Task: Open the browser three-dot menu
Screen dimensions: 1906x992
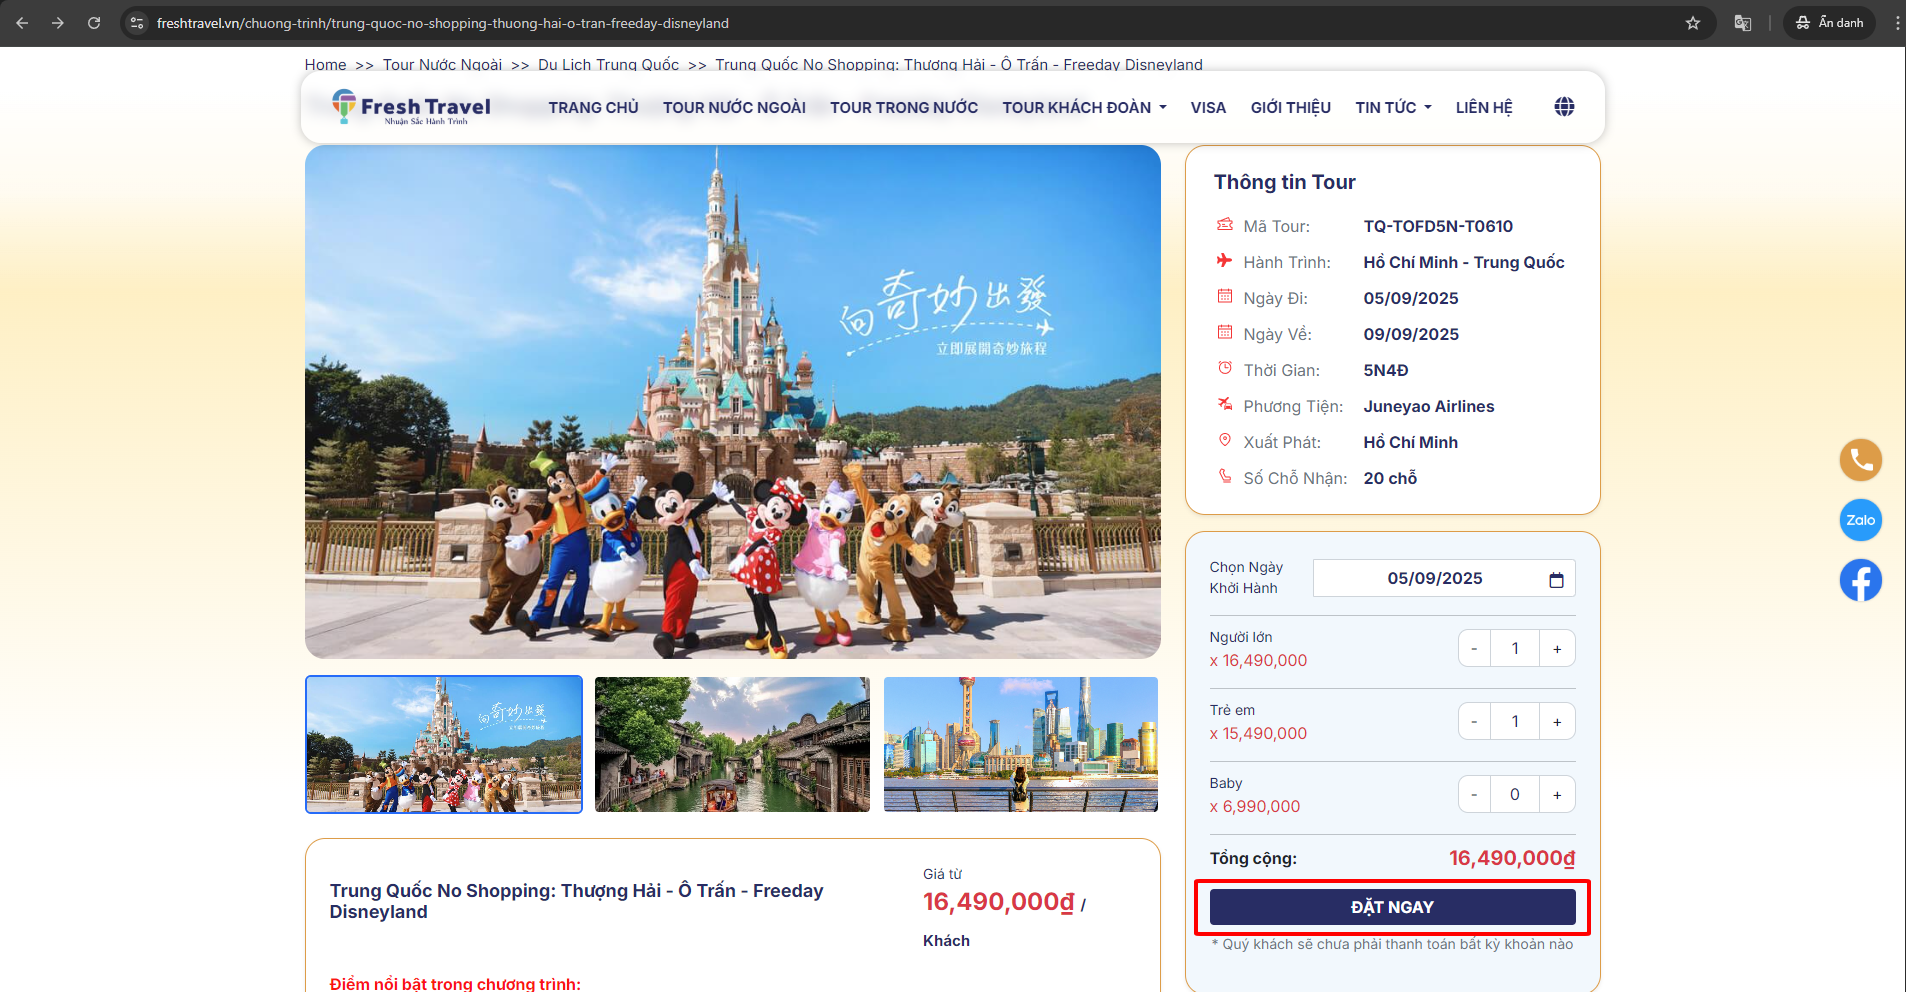Action: click(1897, 22)
